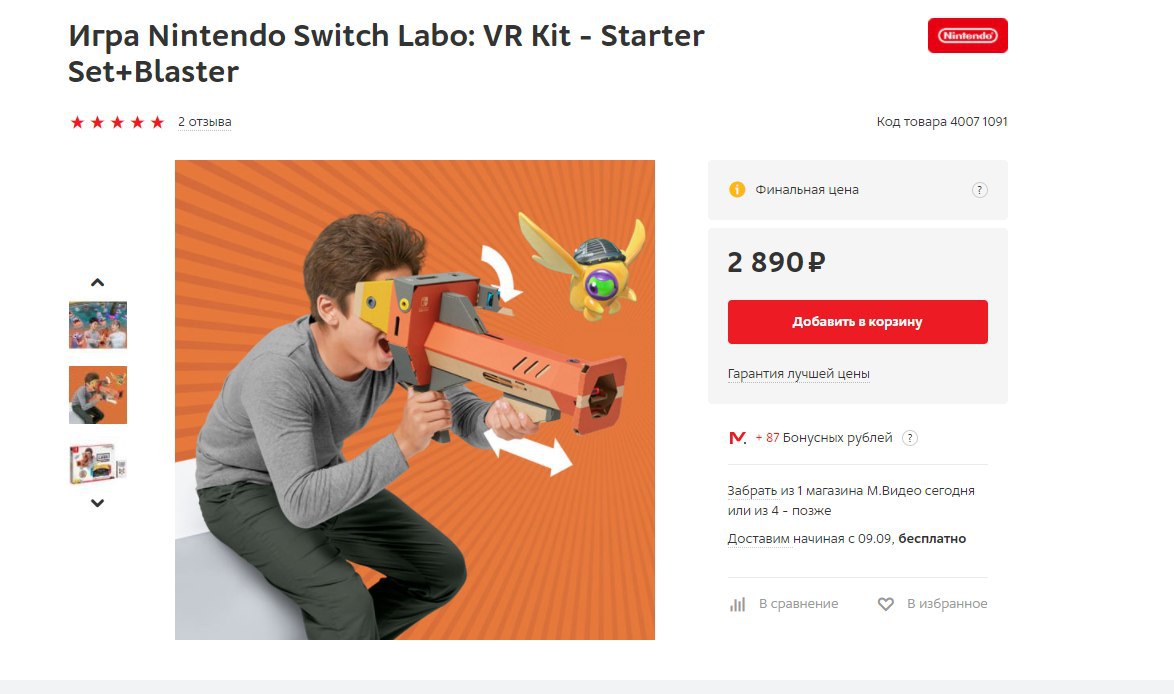This screenshot has width=1174, height=694.
Task: Select the orange blaster thumbnail
Action: 98,395
